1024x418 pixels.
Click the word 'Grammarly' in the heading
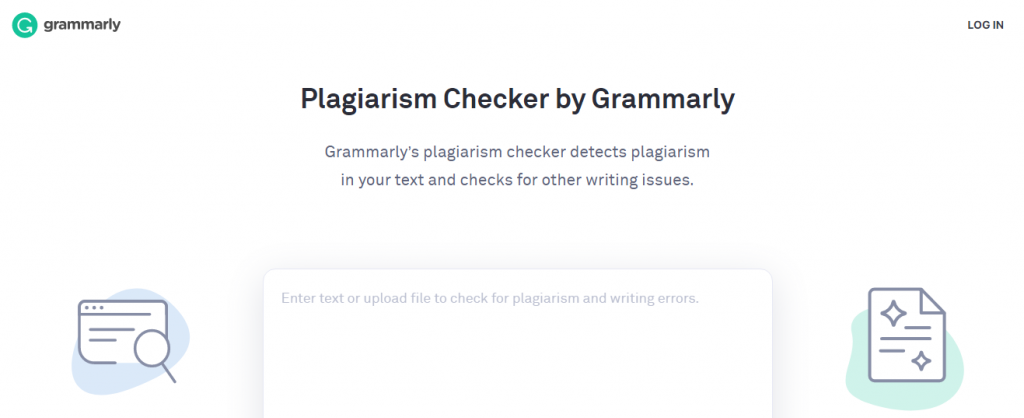(x=663, y=99)
